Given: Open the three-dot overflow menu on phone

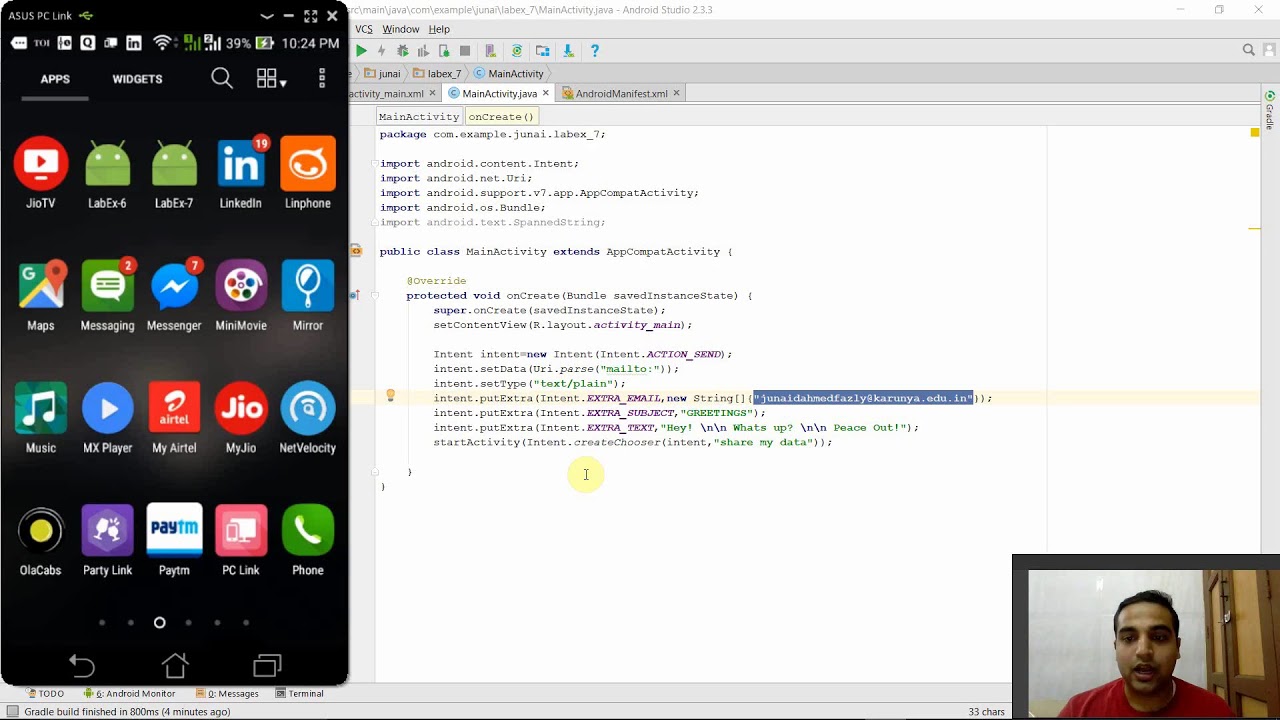Looking at the screenshot, I should (x=322, y=78).
